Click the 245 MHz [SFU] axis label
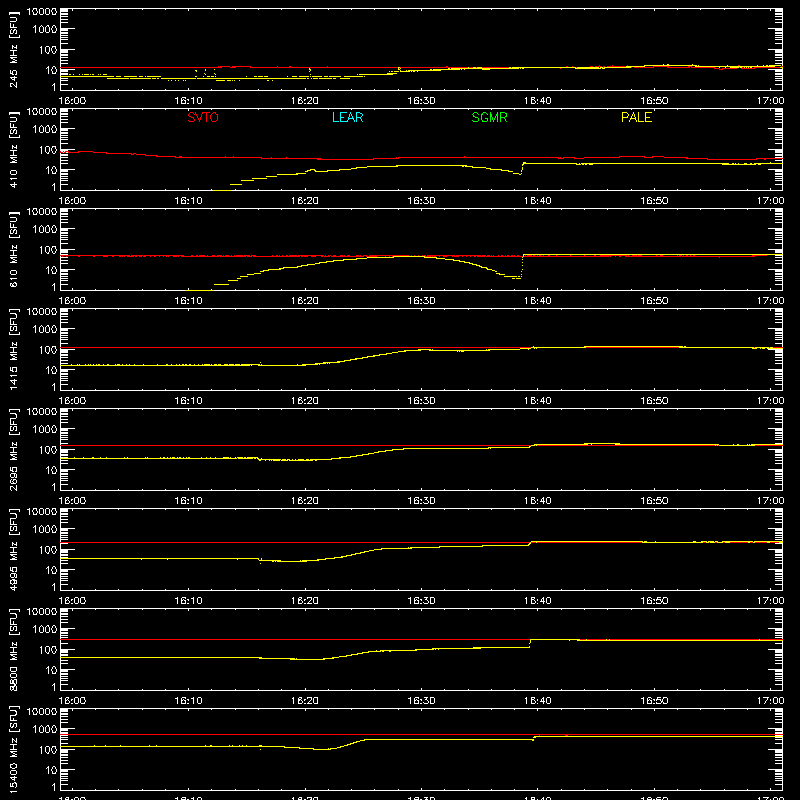 (14, 49)
